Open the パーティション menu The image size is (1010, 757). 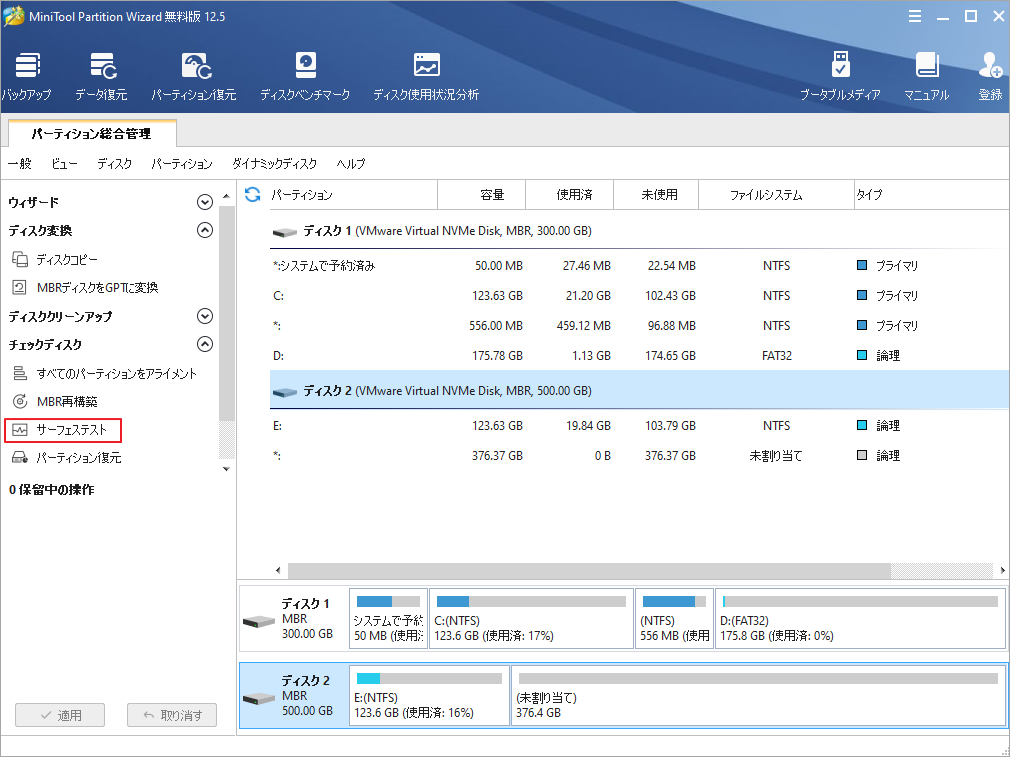pos(182,164)
